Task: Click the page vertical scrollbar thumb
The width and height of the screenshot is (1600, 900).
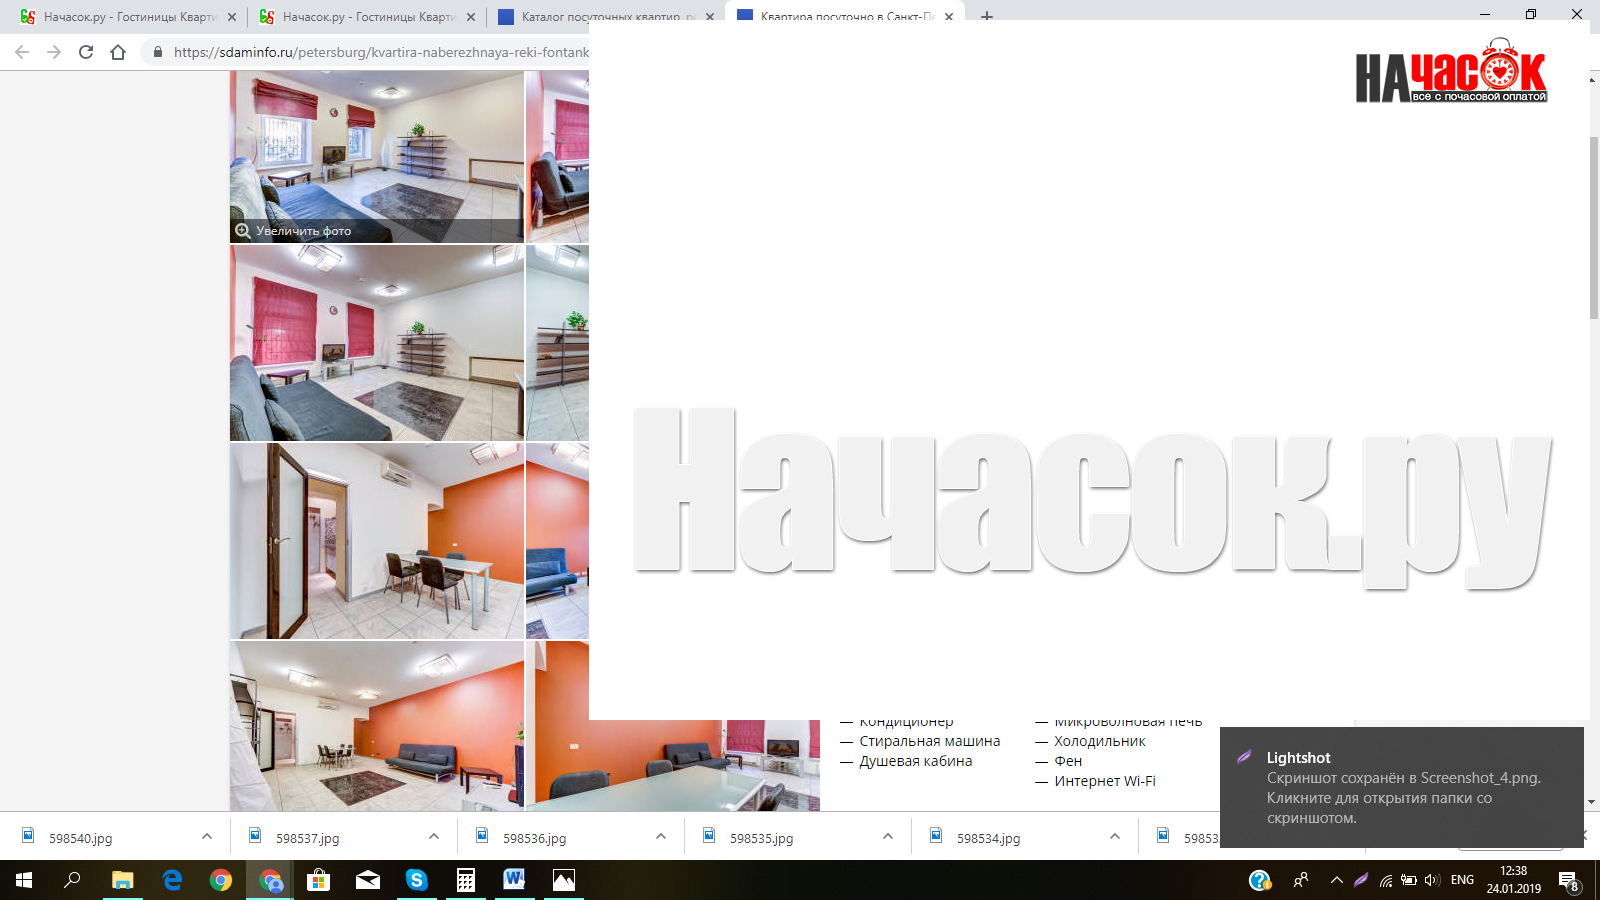Action: (1594, 228)
